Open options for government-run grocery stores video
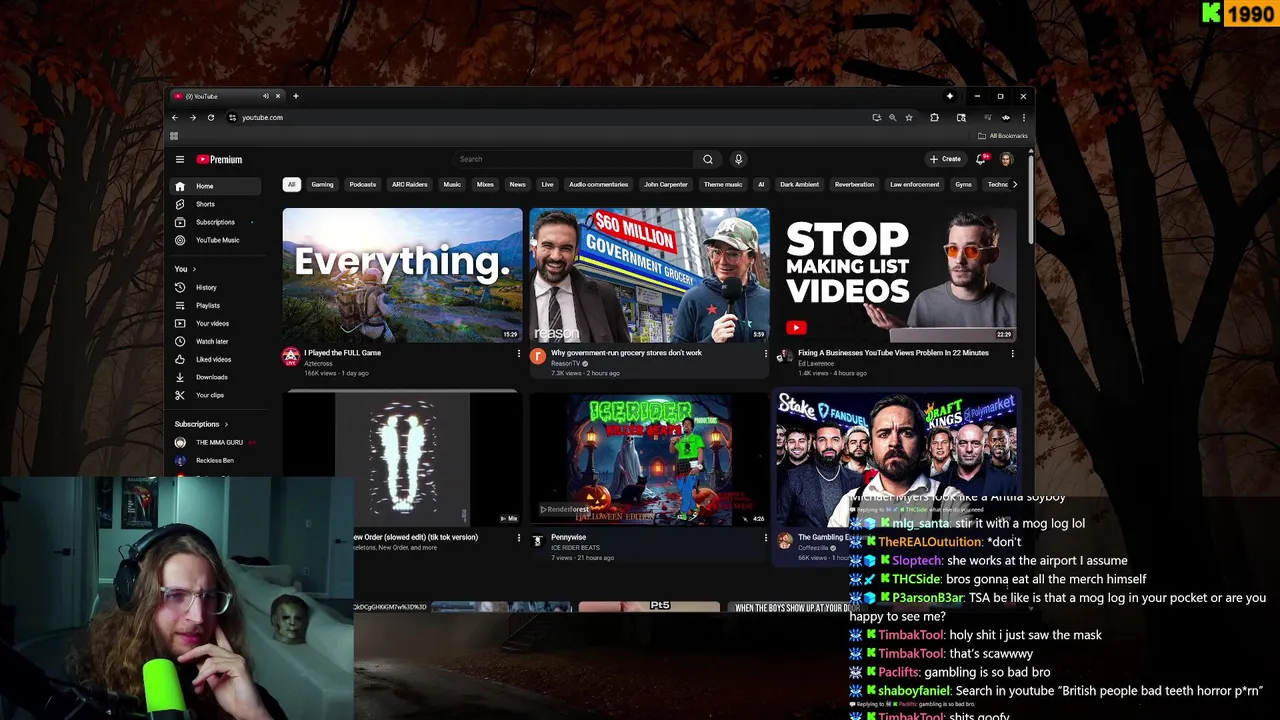Screen dimensions: 1280x720 click(766, 353)
